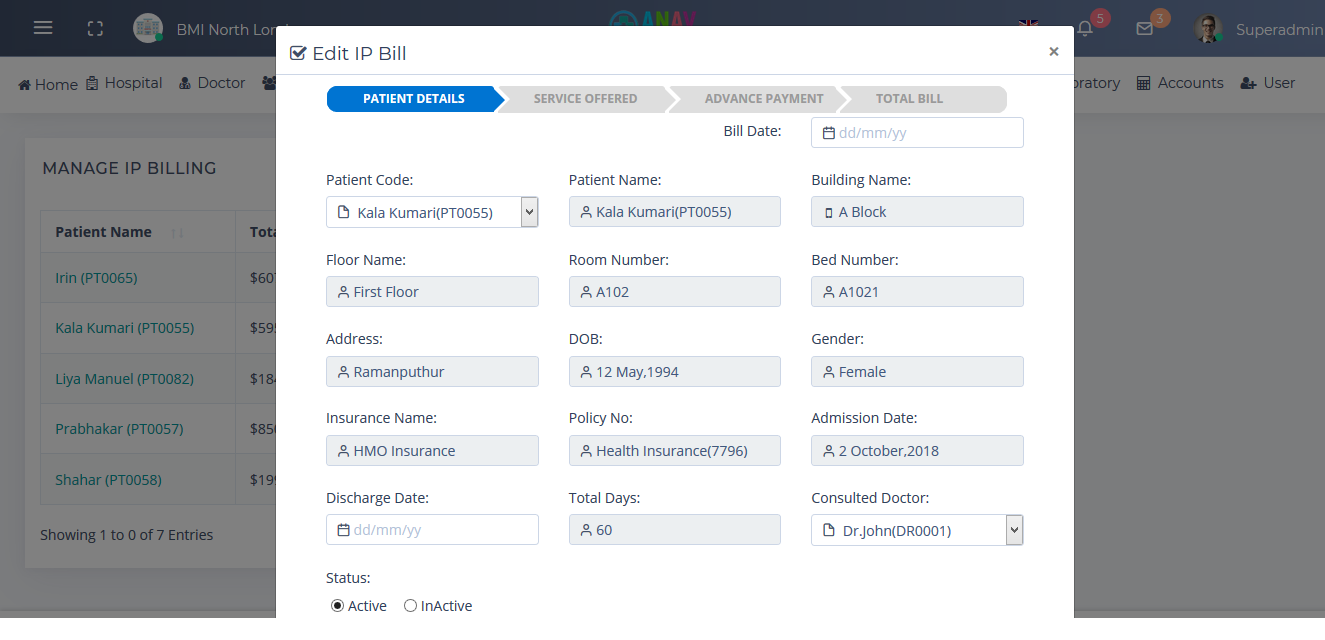This screenshot has width=1325, height=640.
Task: Click the Gender field Female
Action: (917, 371)
